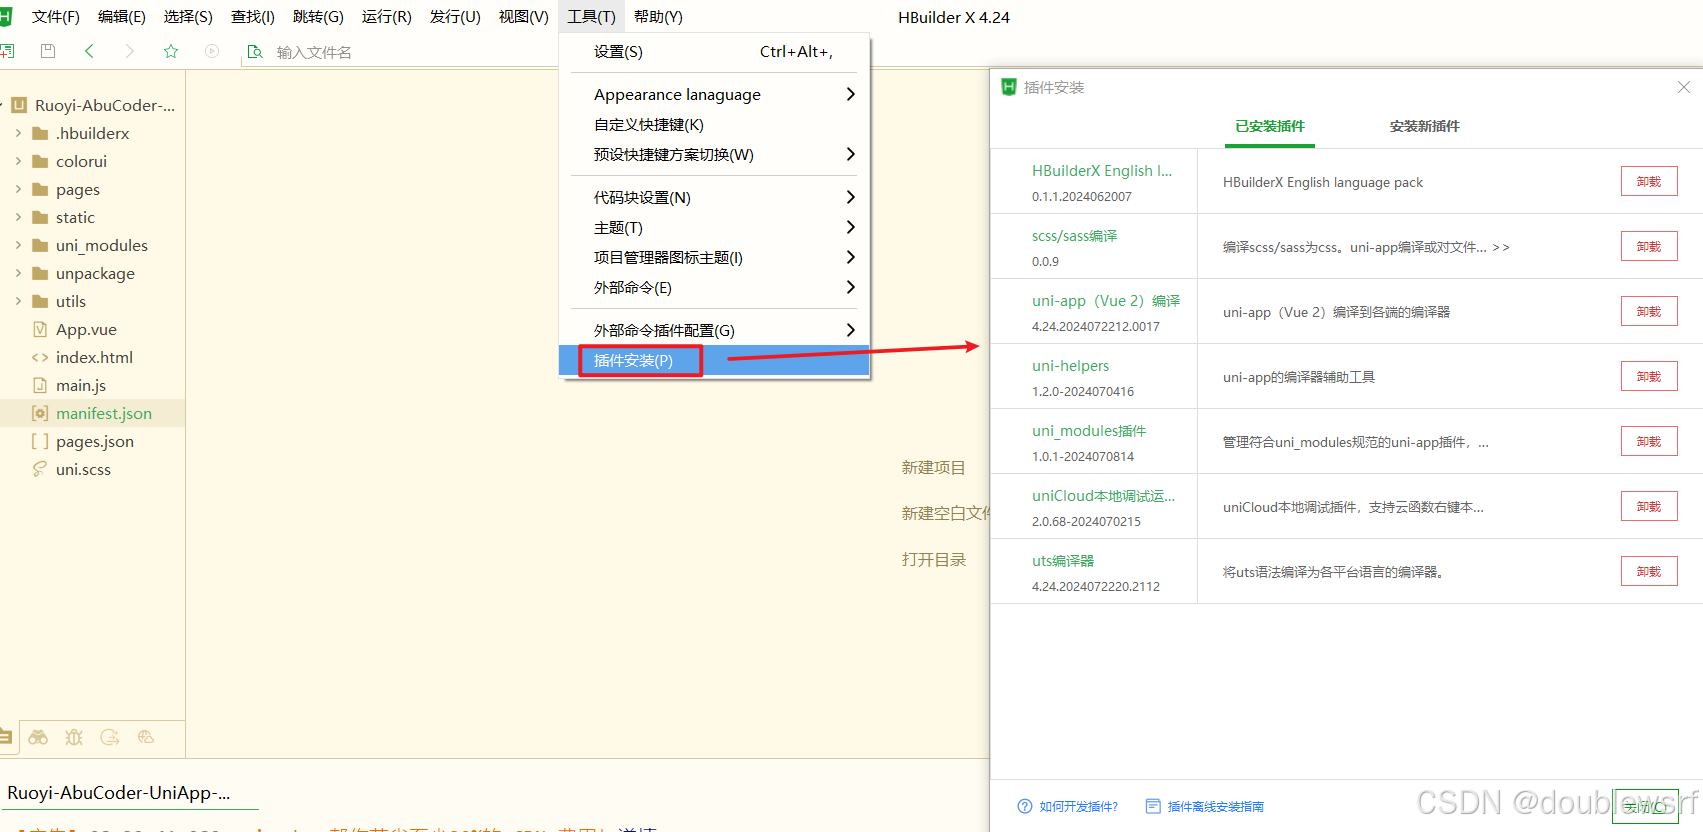Open the cloud globe panel icon

tap(146, 737)
